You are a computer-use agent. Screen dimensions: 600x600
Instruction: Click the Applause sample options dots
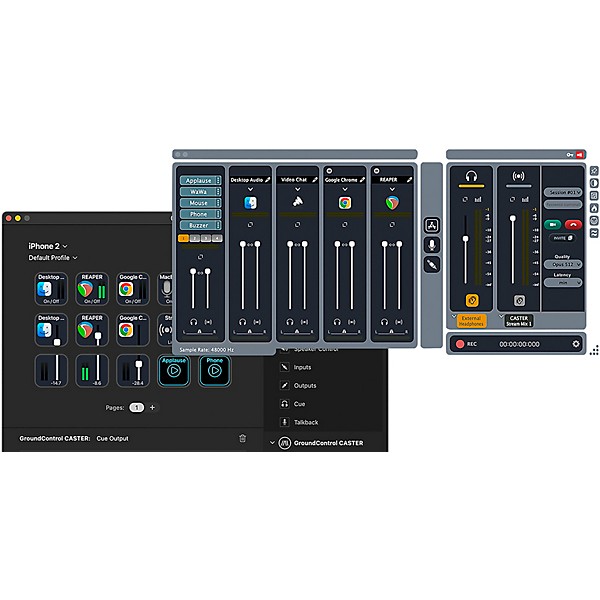pos(218,180)
